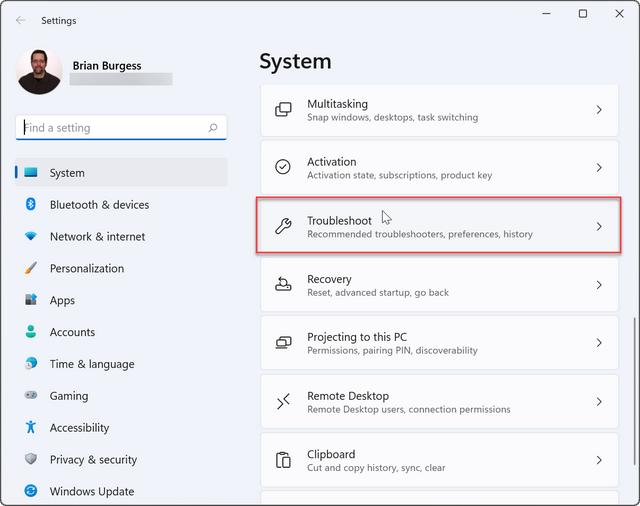Click 'Remote Desktop users, connection permissions' text
Viewport: 640px width, 506px height.
[409, 409]
